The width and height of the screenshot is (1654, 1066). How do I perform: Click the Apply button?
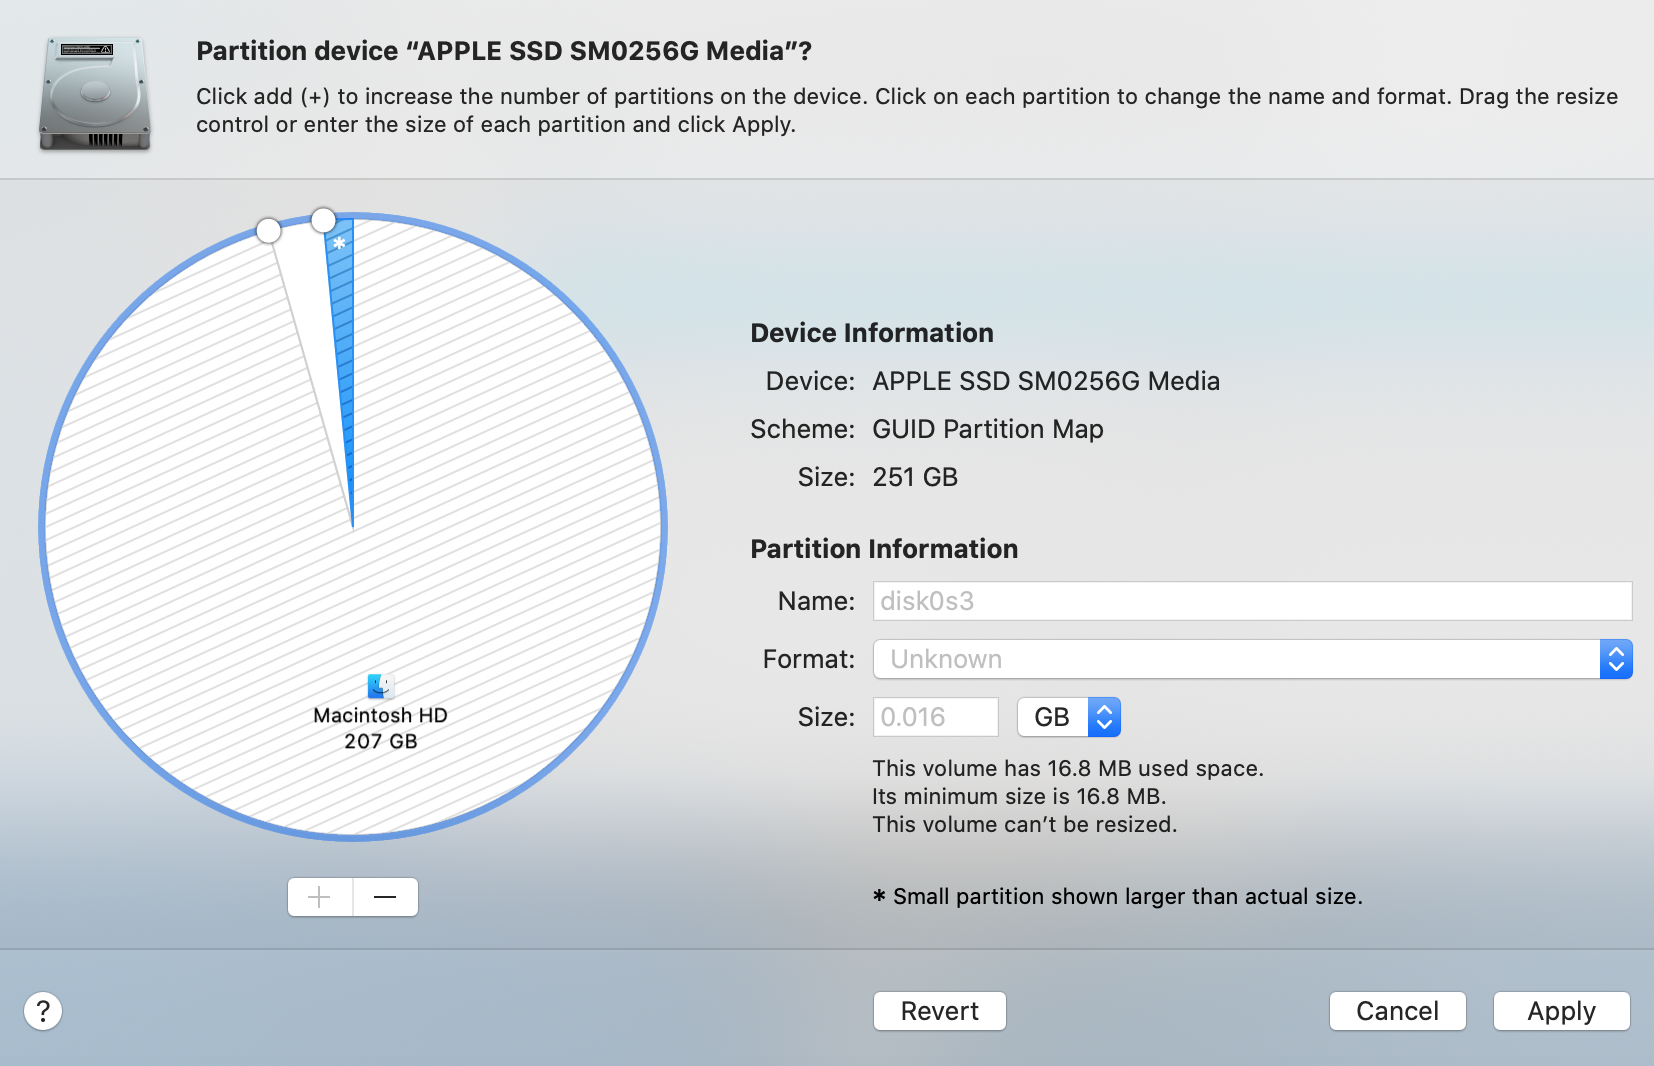[x=1562, y=1011]
